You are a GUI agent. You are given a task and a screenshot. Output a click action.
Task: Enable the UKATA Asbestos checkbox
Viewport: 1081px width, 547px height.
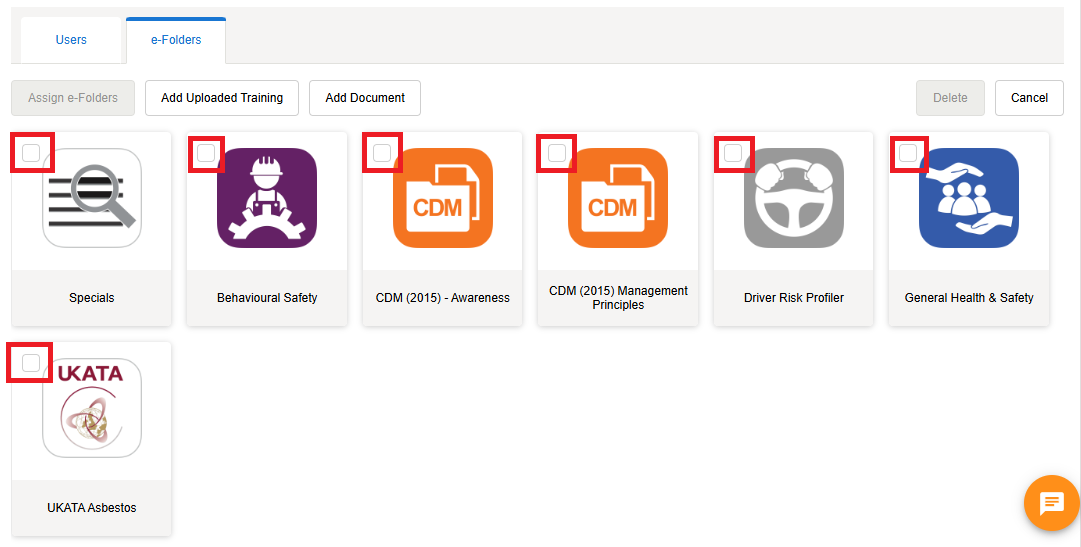point(31,363)
